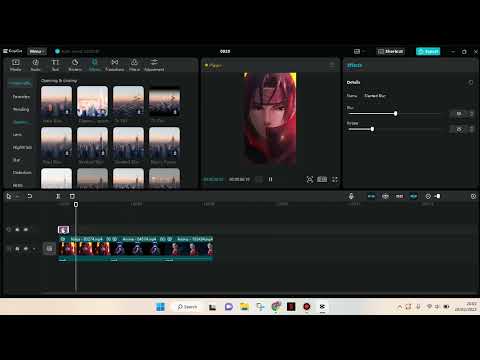This screenshot has height=360, width=480.
Task: Click the aspect ratio icon in player
Action: tap(322, 179)
